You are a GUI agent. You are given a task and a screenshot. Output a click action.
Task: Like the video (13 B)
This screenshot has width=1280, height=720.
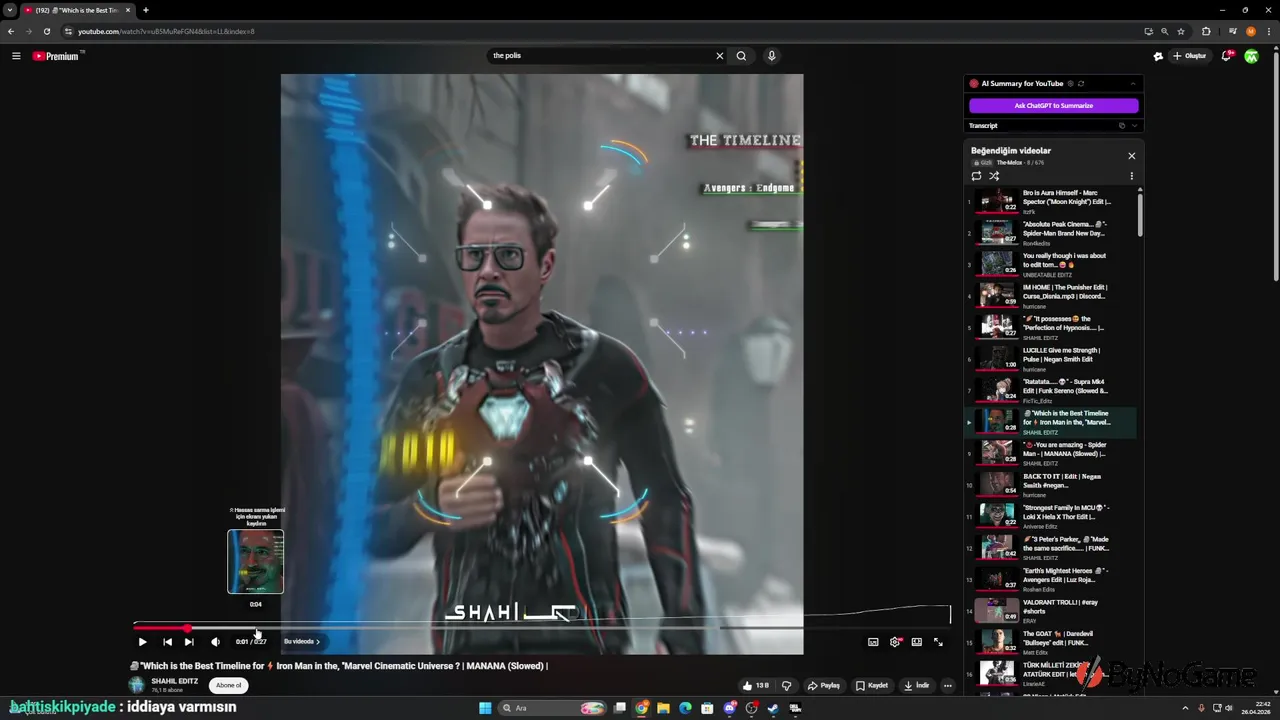(755, 686)
